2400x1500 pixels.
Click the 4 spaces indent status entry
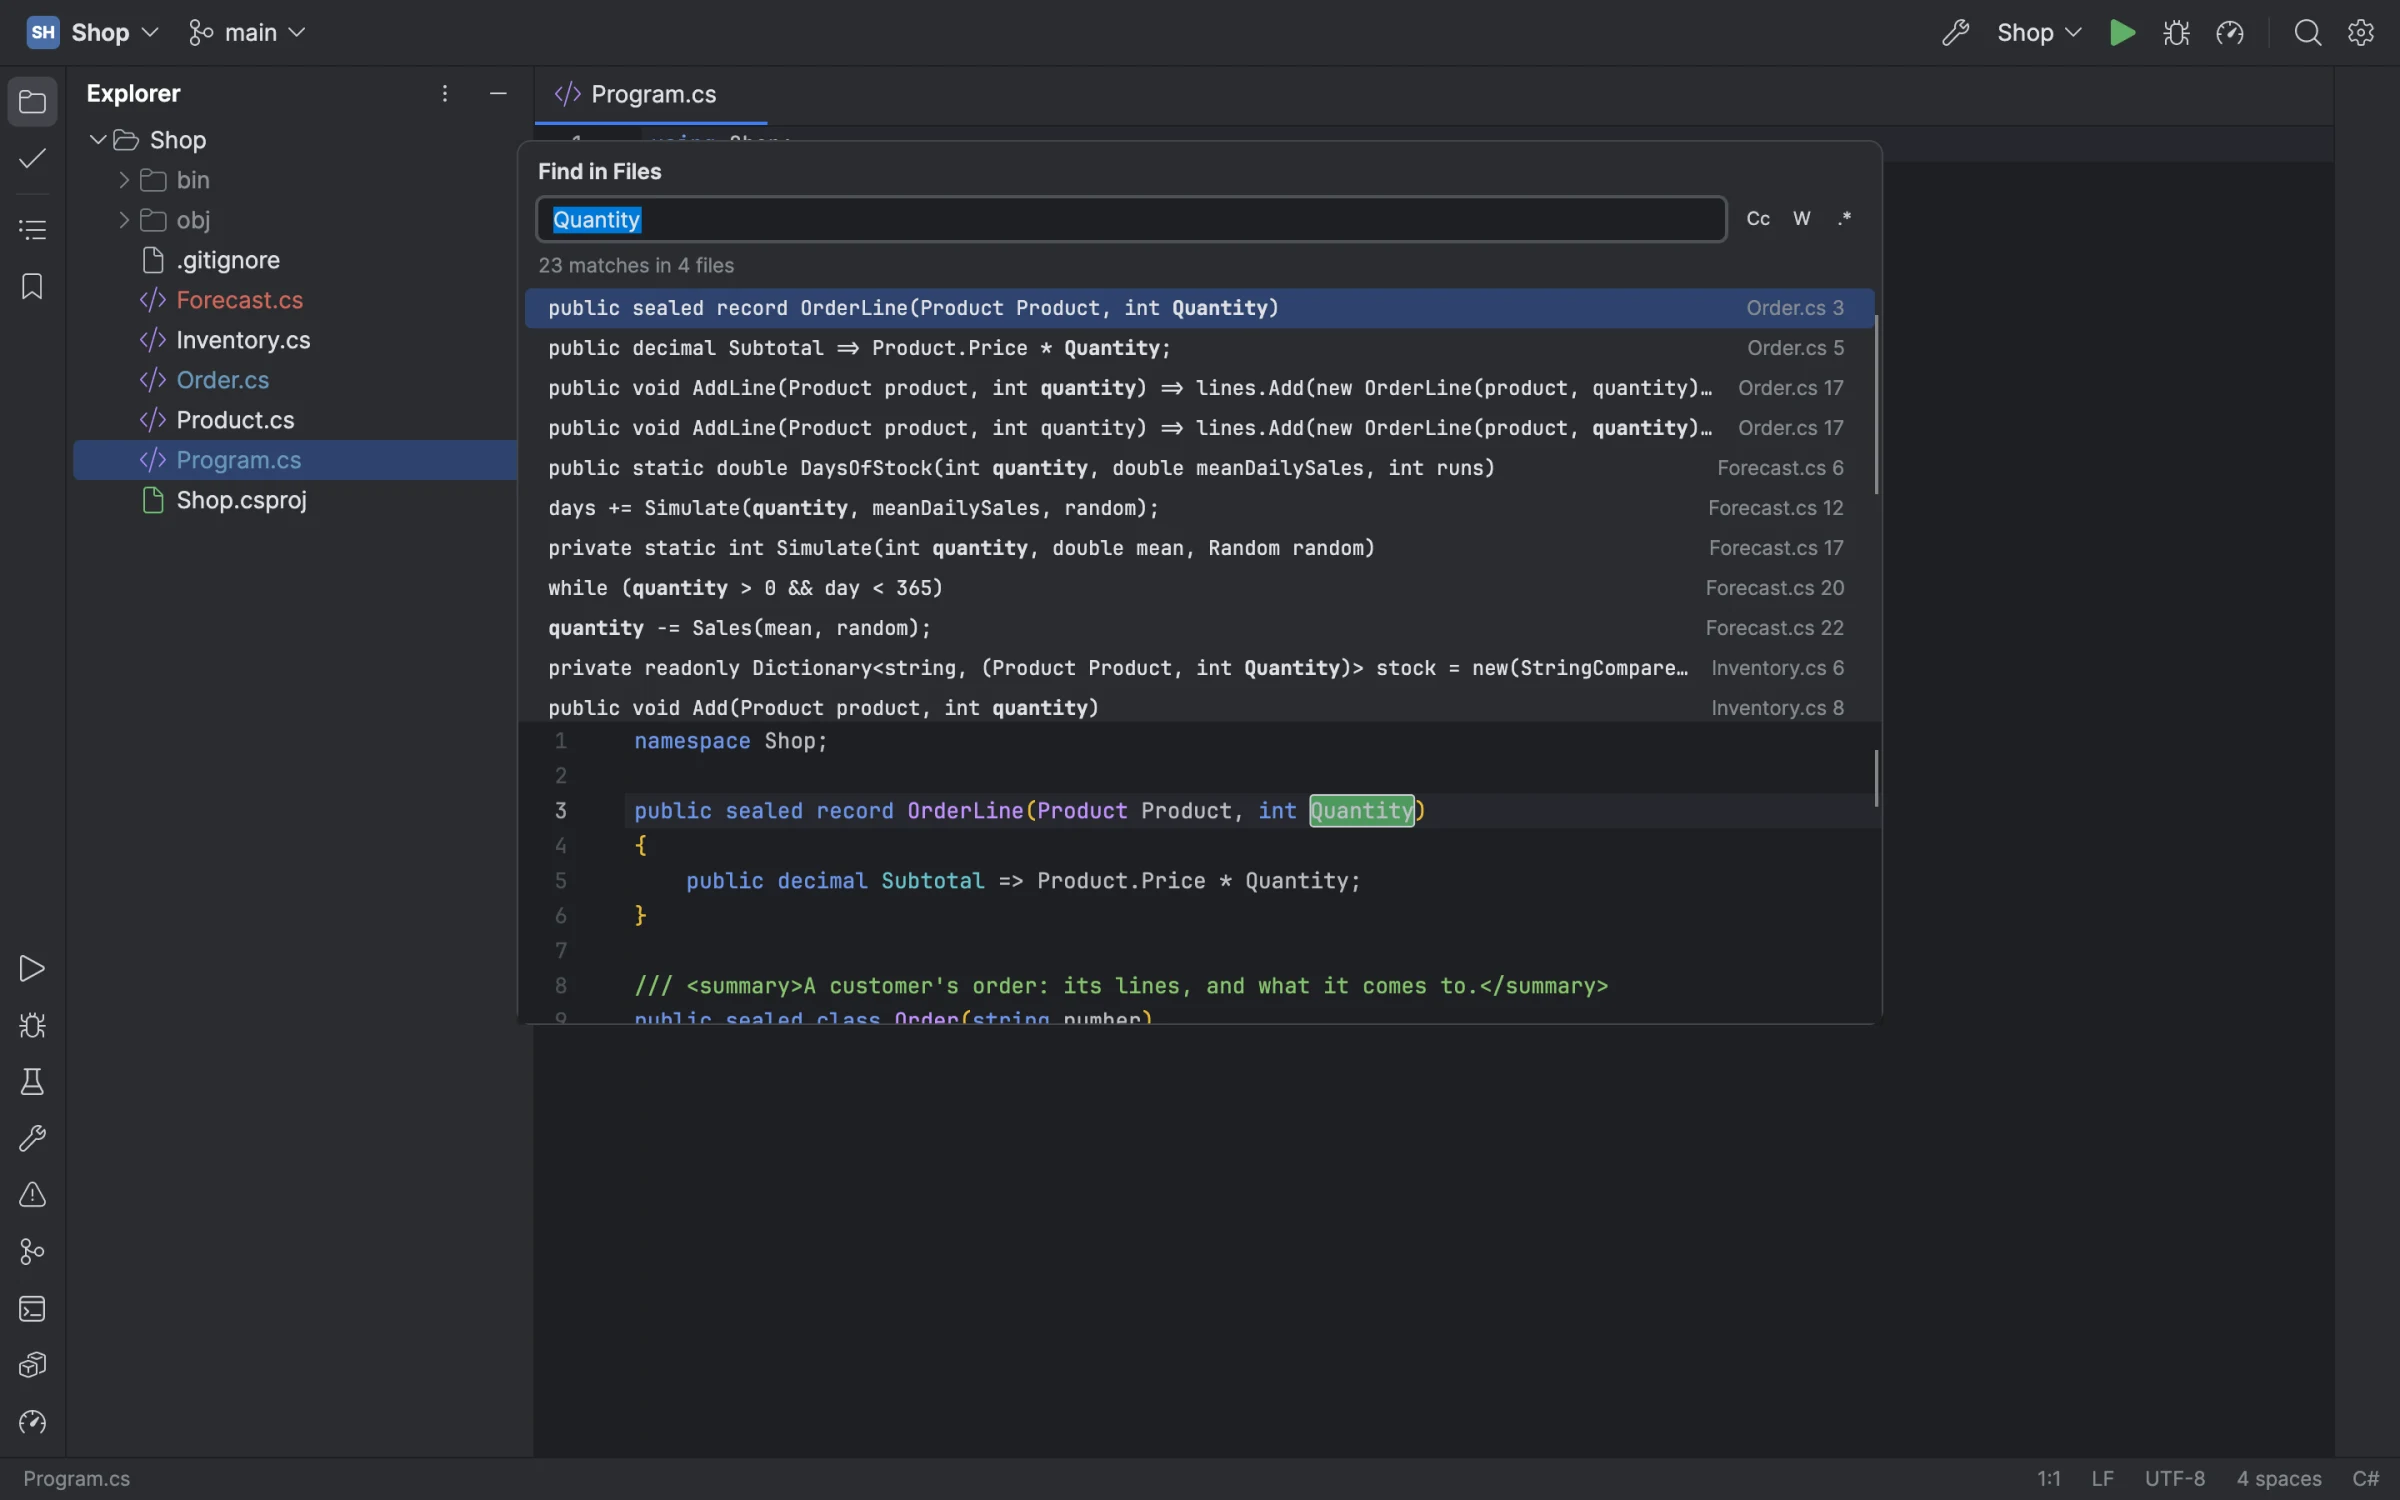coord(2279,1479)
